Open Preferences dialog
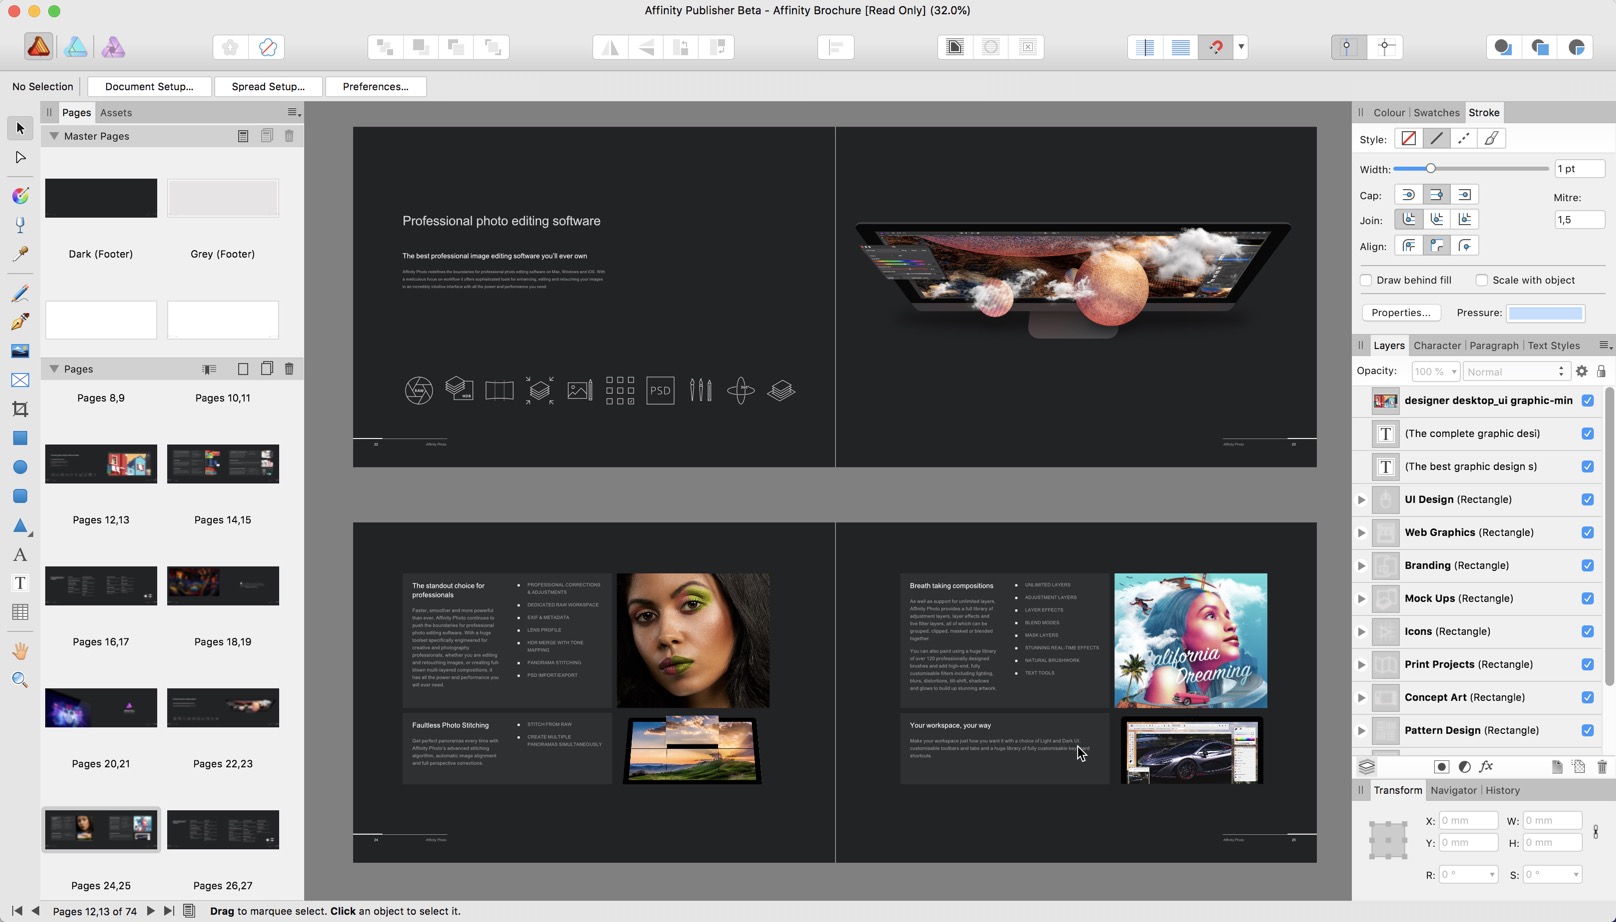The image size is (1616, 922). (376, 87)
